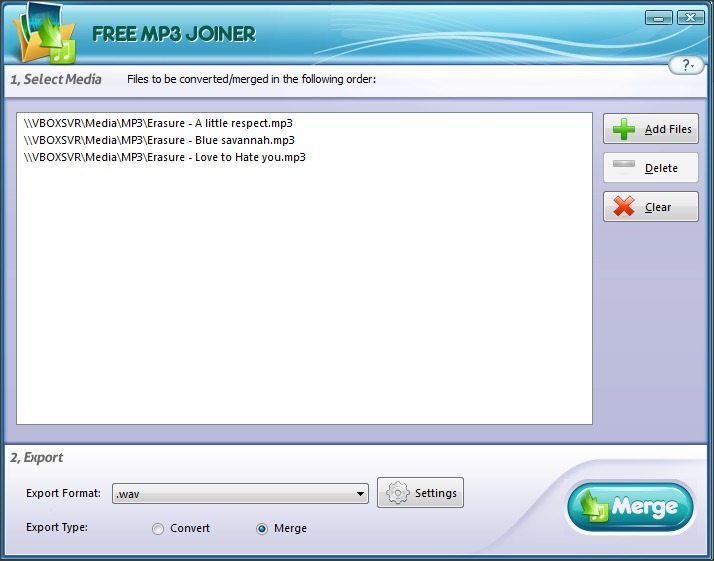Click the 'Export Format:' label

coord(63,493)
